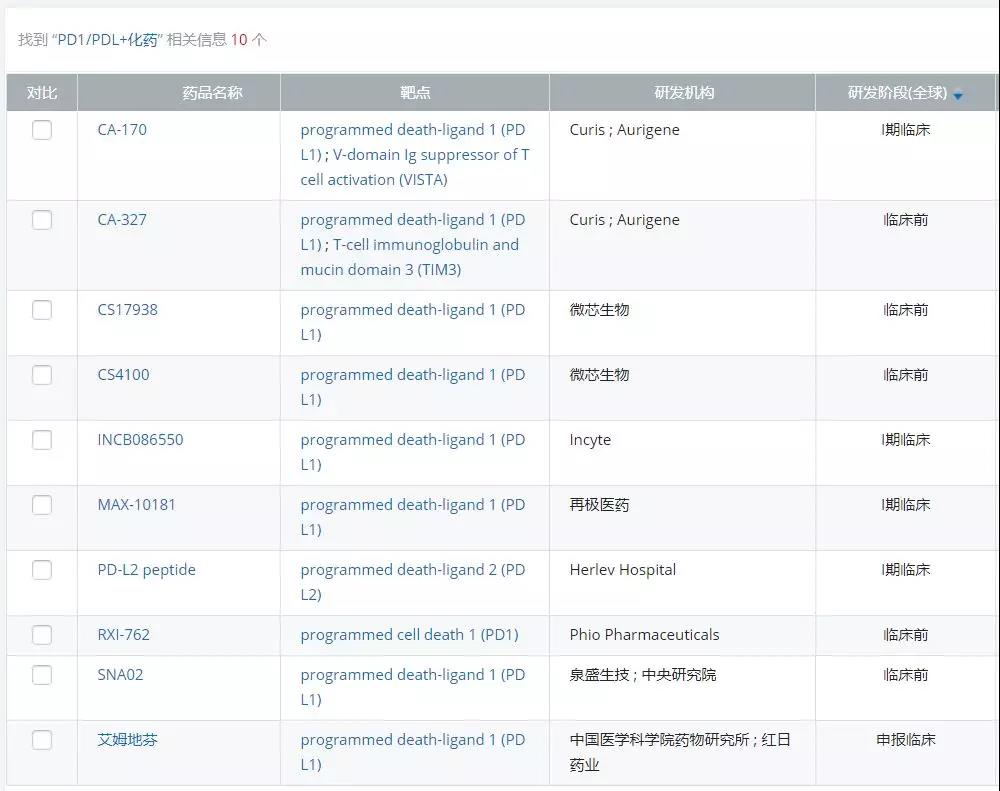Select the I期临床 stage for CA-170
This screenshot has width=1000, height=791.
pyautogui.click(x=906, y=129)
